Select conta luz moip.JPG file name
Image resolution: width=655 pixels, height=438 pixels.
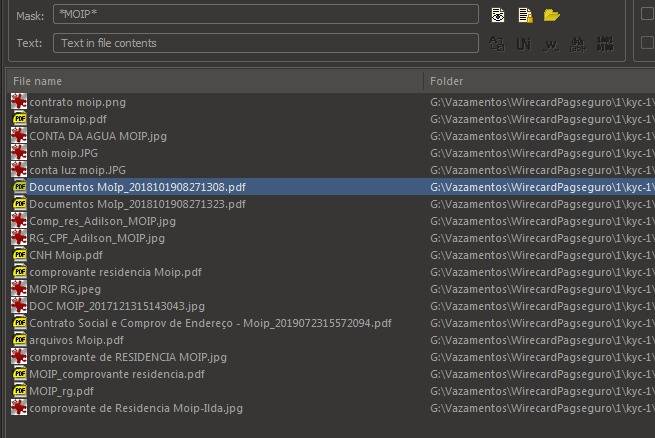pos(77,170)
